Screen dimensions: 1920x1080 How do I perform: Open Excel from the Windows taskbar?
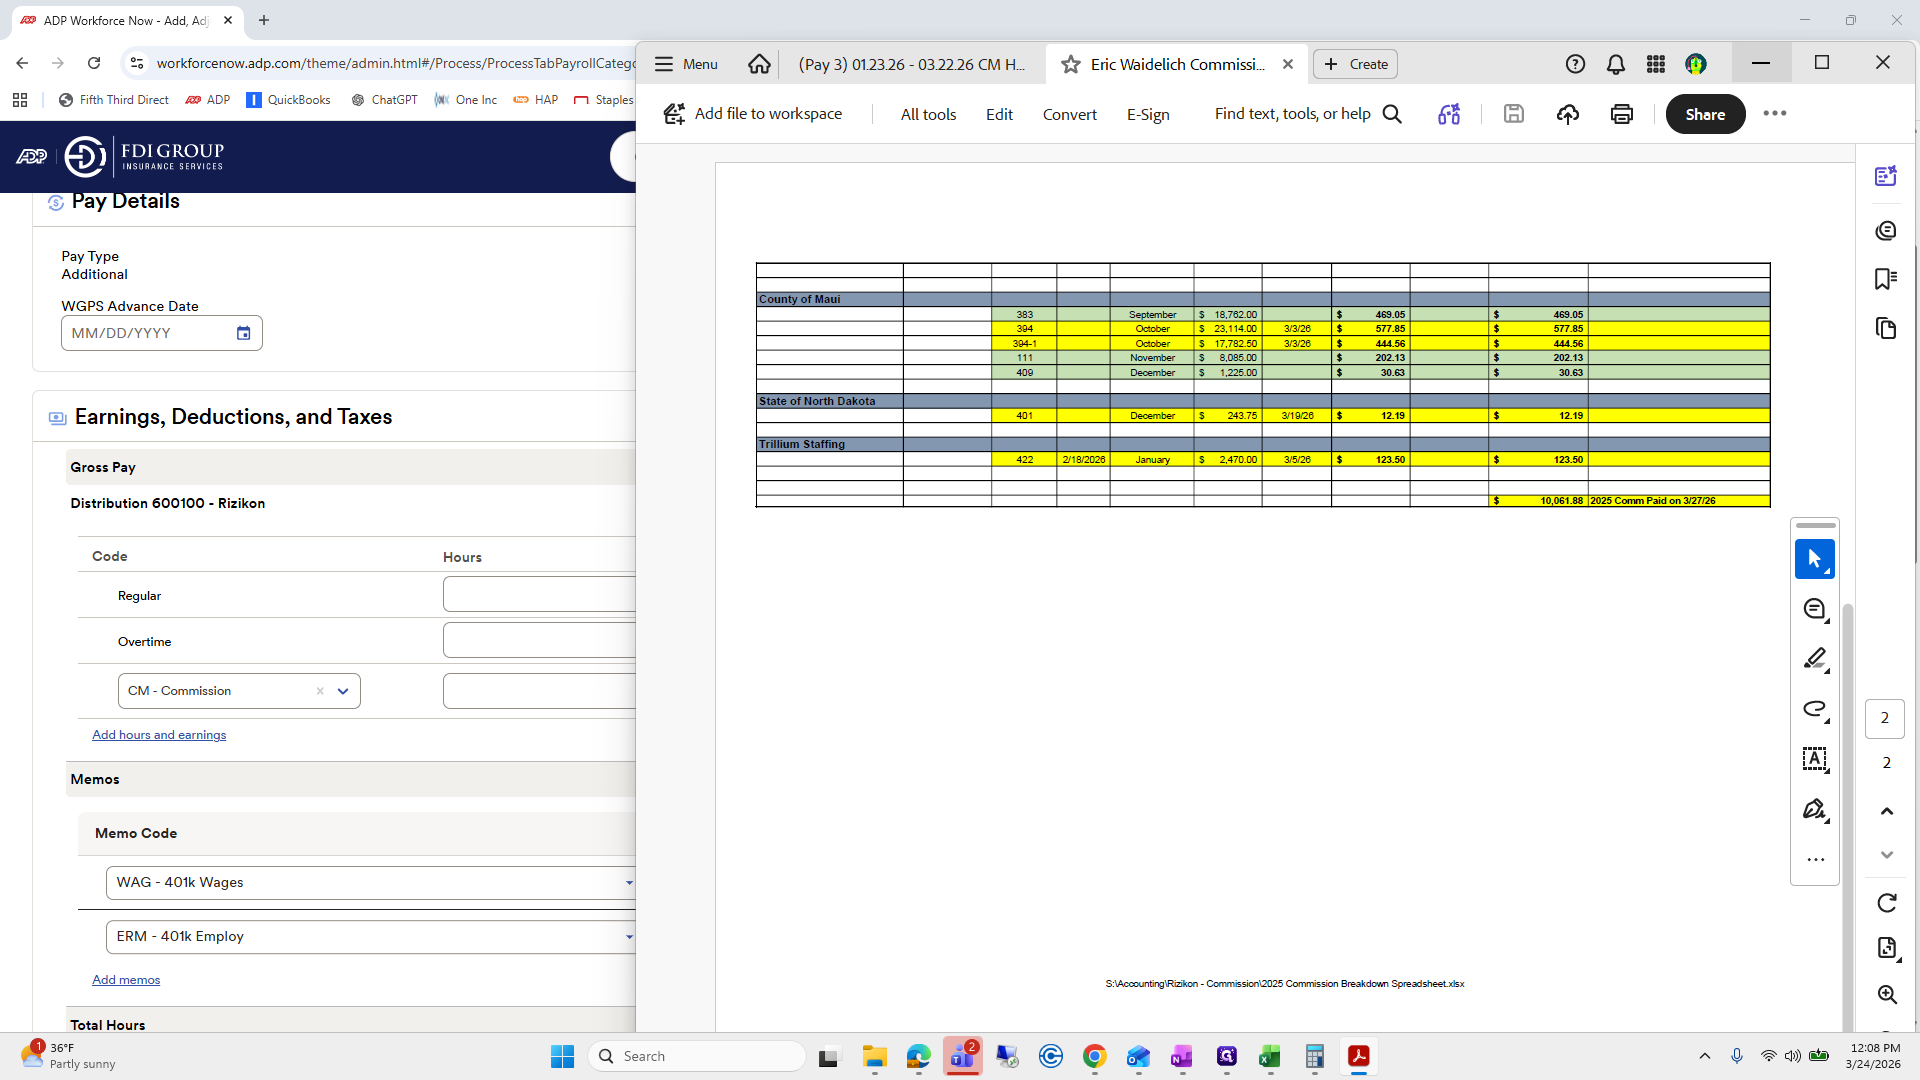pyautogui.click(x=1270, y=1056)
